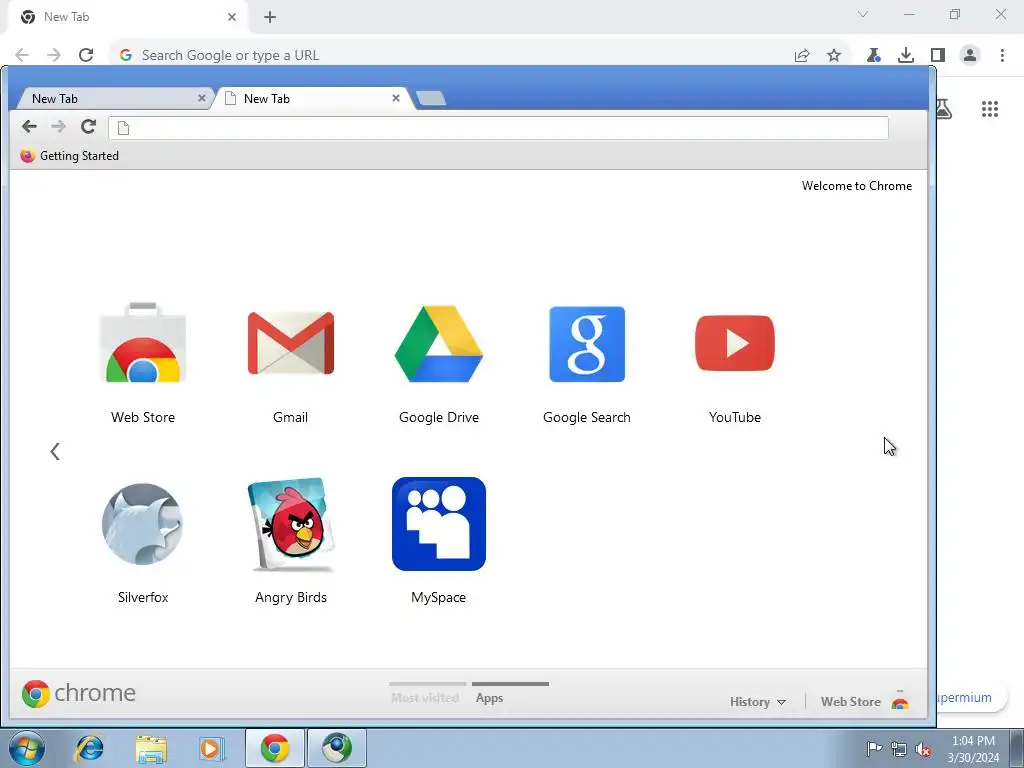Click outer browser forward arrow
Screen dimensions: 1024x768
tap(54, 55)
